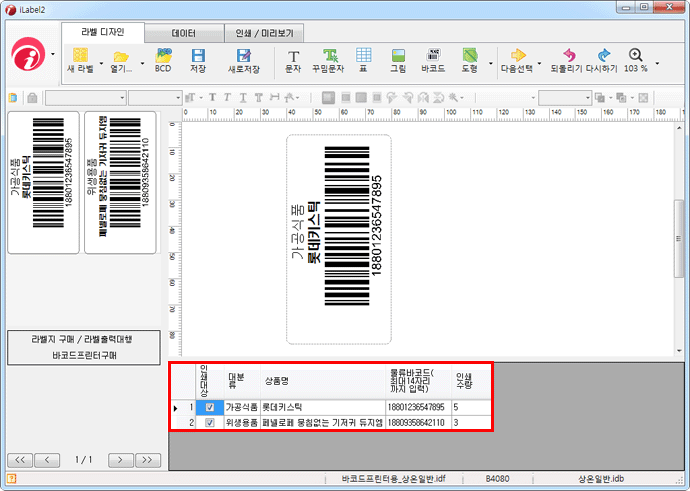690x491 pixels.
Task: Save the label with 저장 icon
Action: (x=198, y=55)
